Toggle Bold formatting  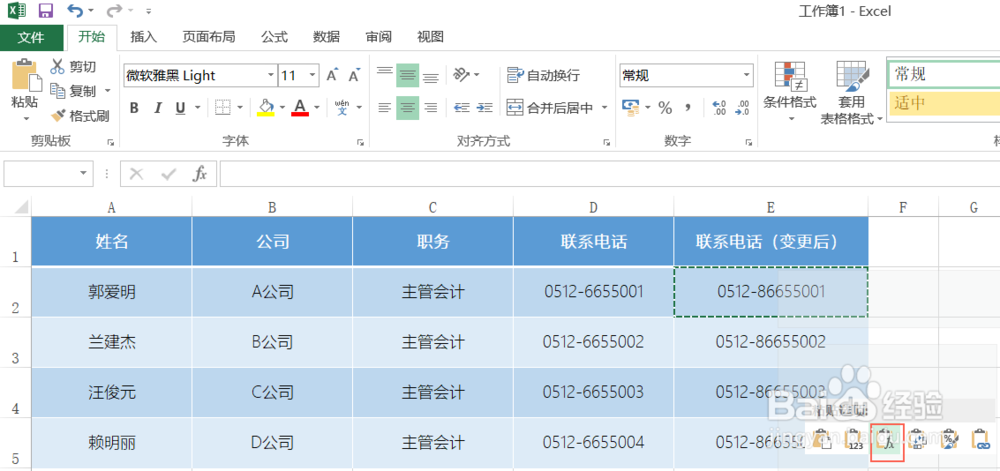coord(134,108)
